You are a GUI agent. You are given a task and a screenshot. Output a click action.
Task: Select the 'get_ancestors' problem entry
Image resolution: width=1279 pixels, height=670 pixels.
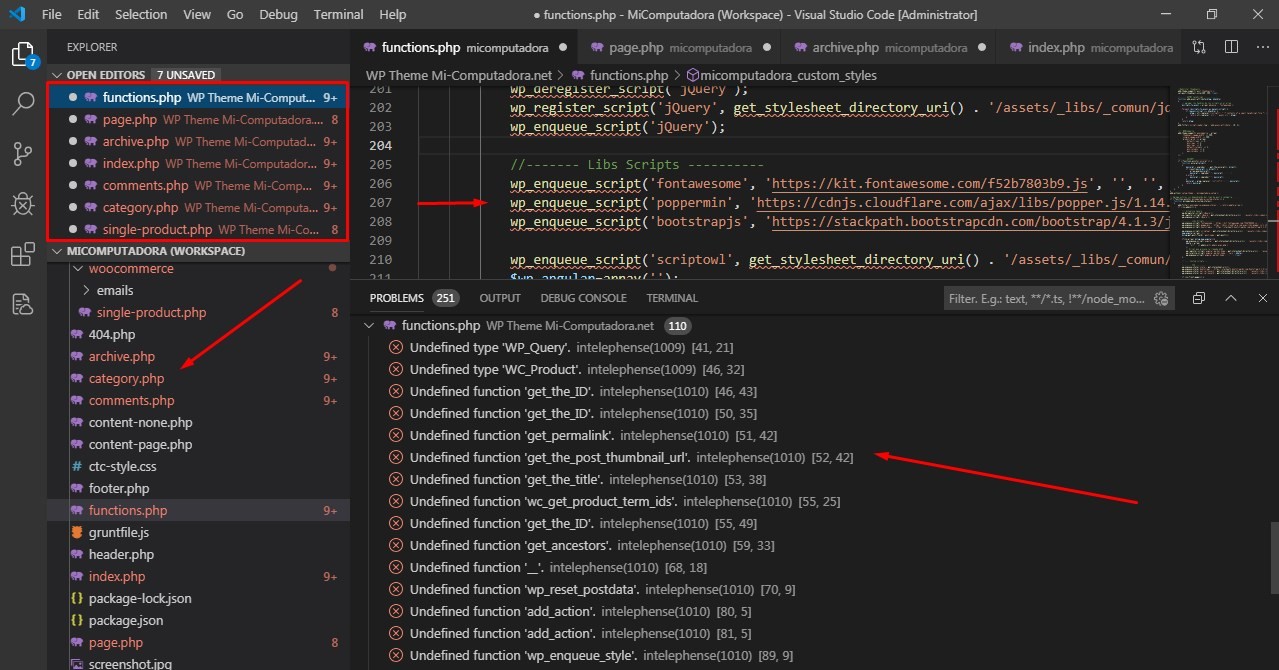(x=581, y=545)
